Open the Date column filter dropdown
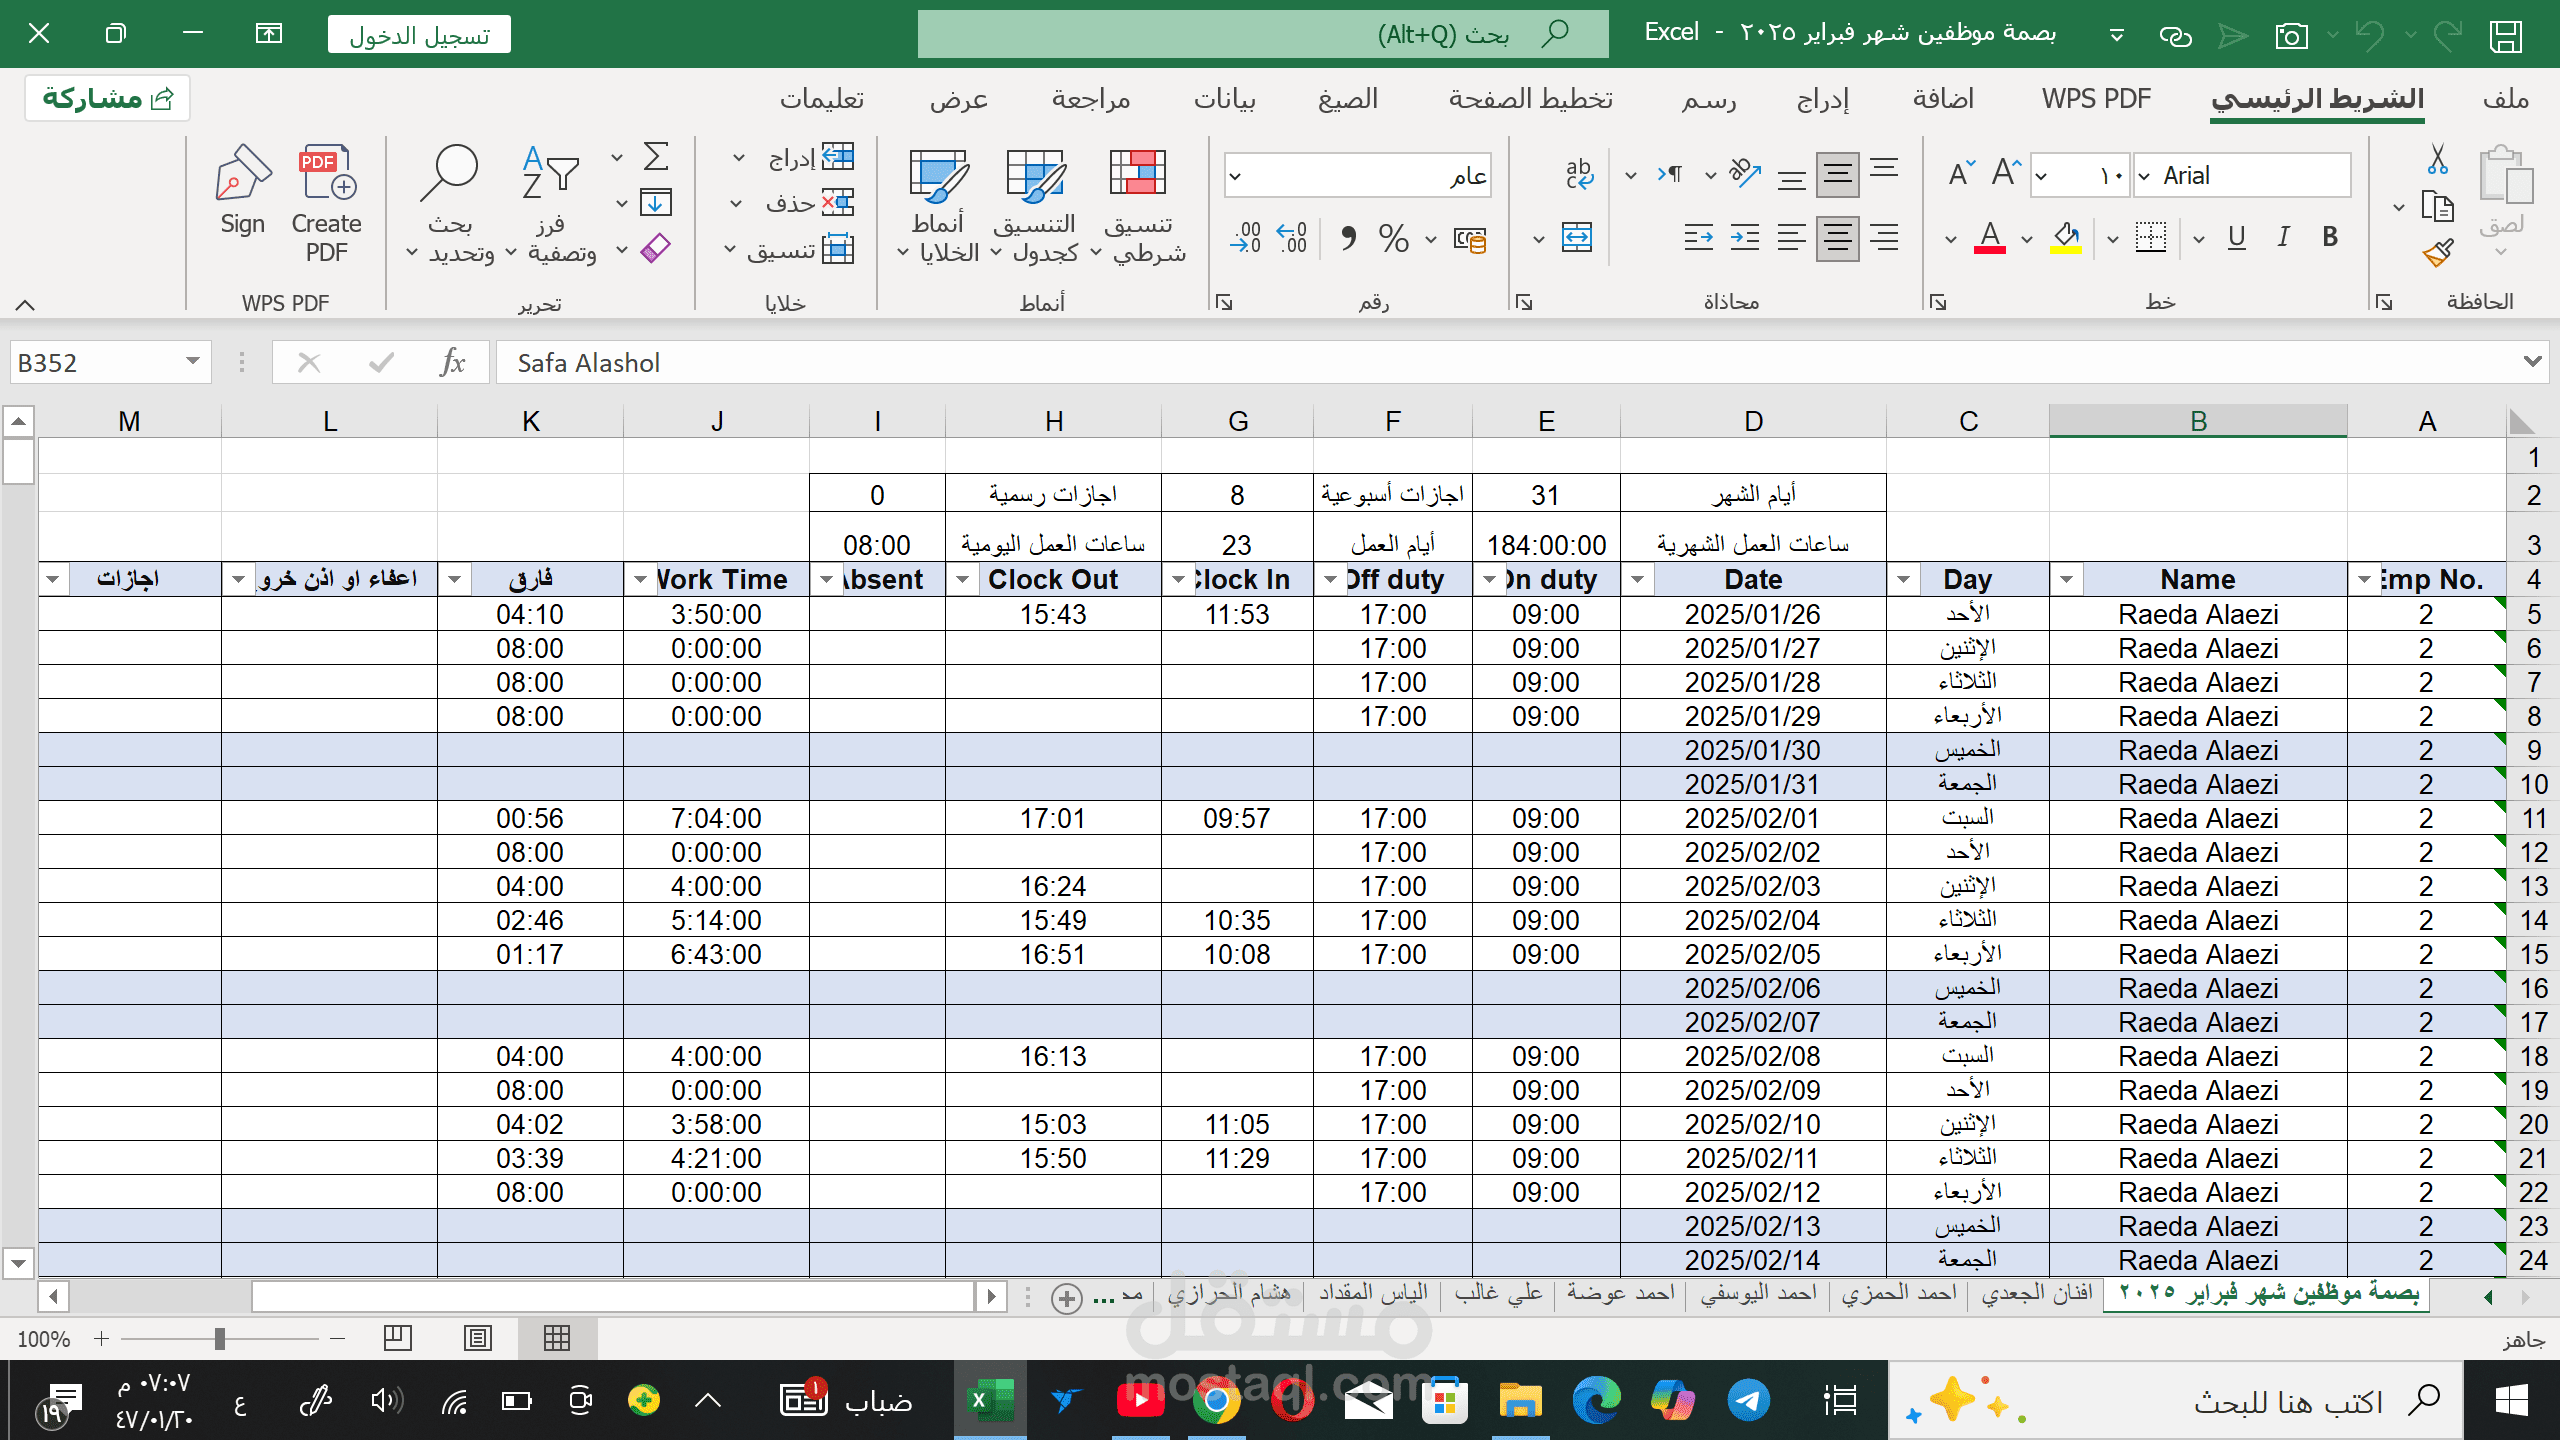Screen dimensions: 2560x1440 pos(1637,580)
